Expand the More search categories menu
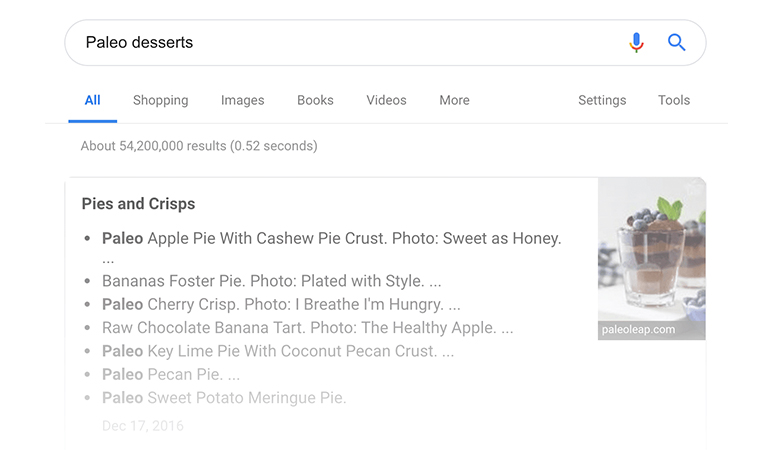This screenshot has height=450, width=768. click(455, 100)
